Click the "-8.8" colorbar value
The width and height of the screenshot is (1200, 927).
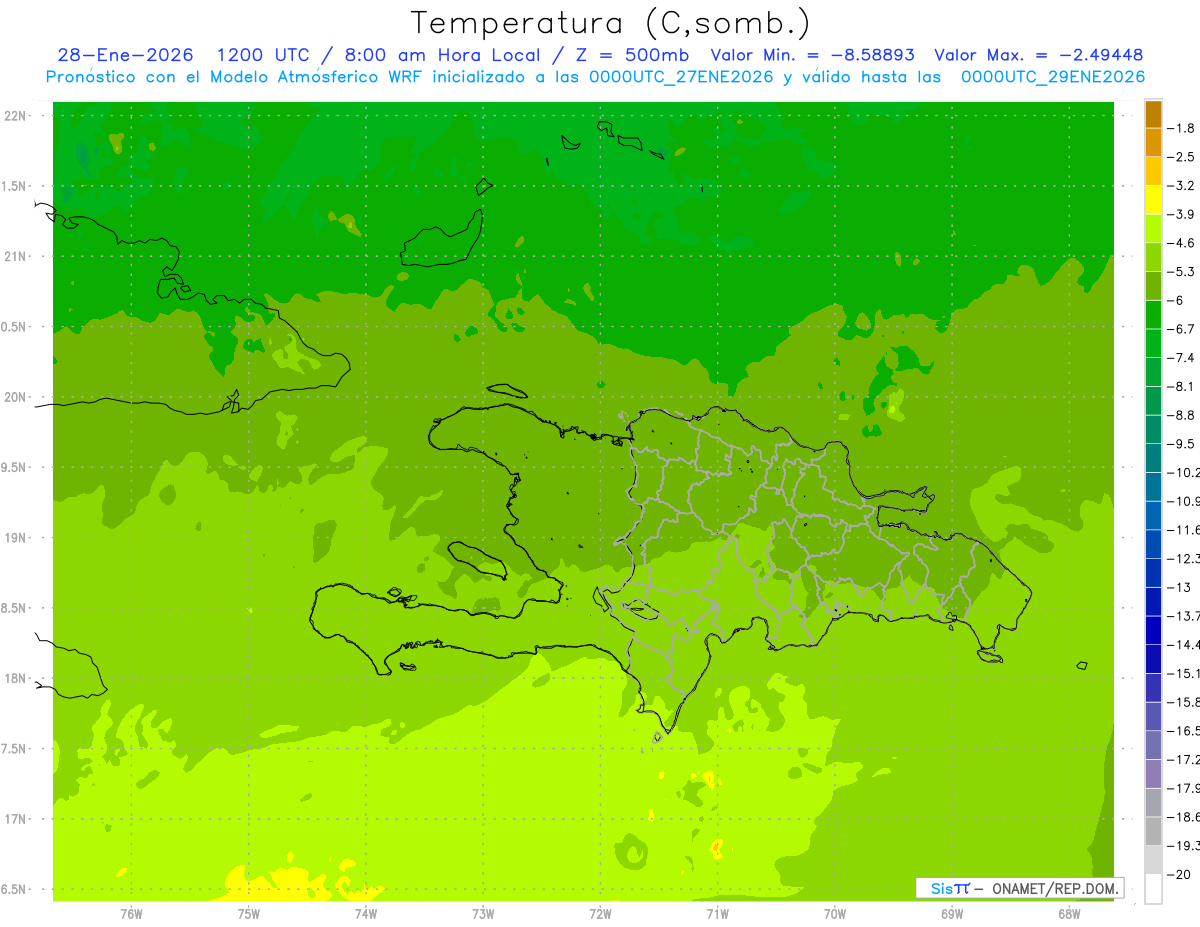[x=1182, y=415]
